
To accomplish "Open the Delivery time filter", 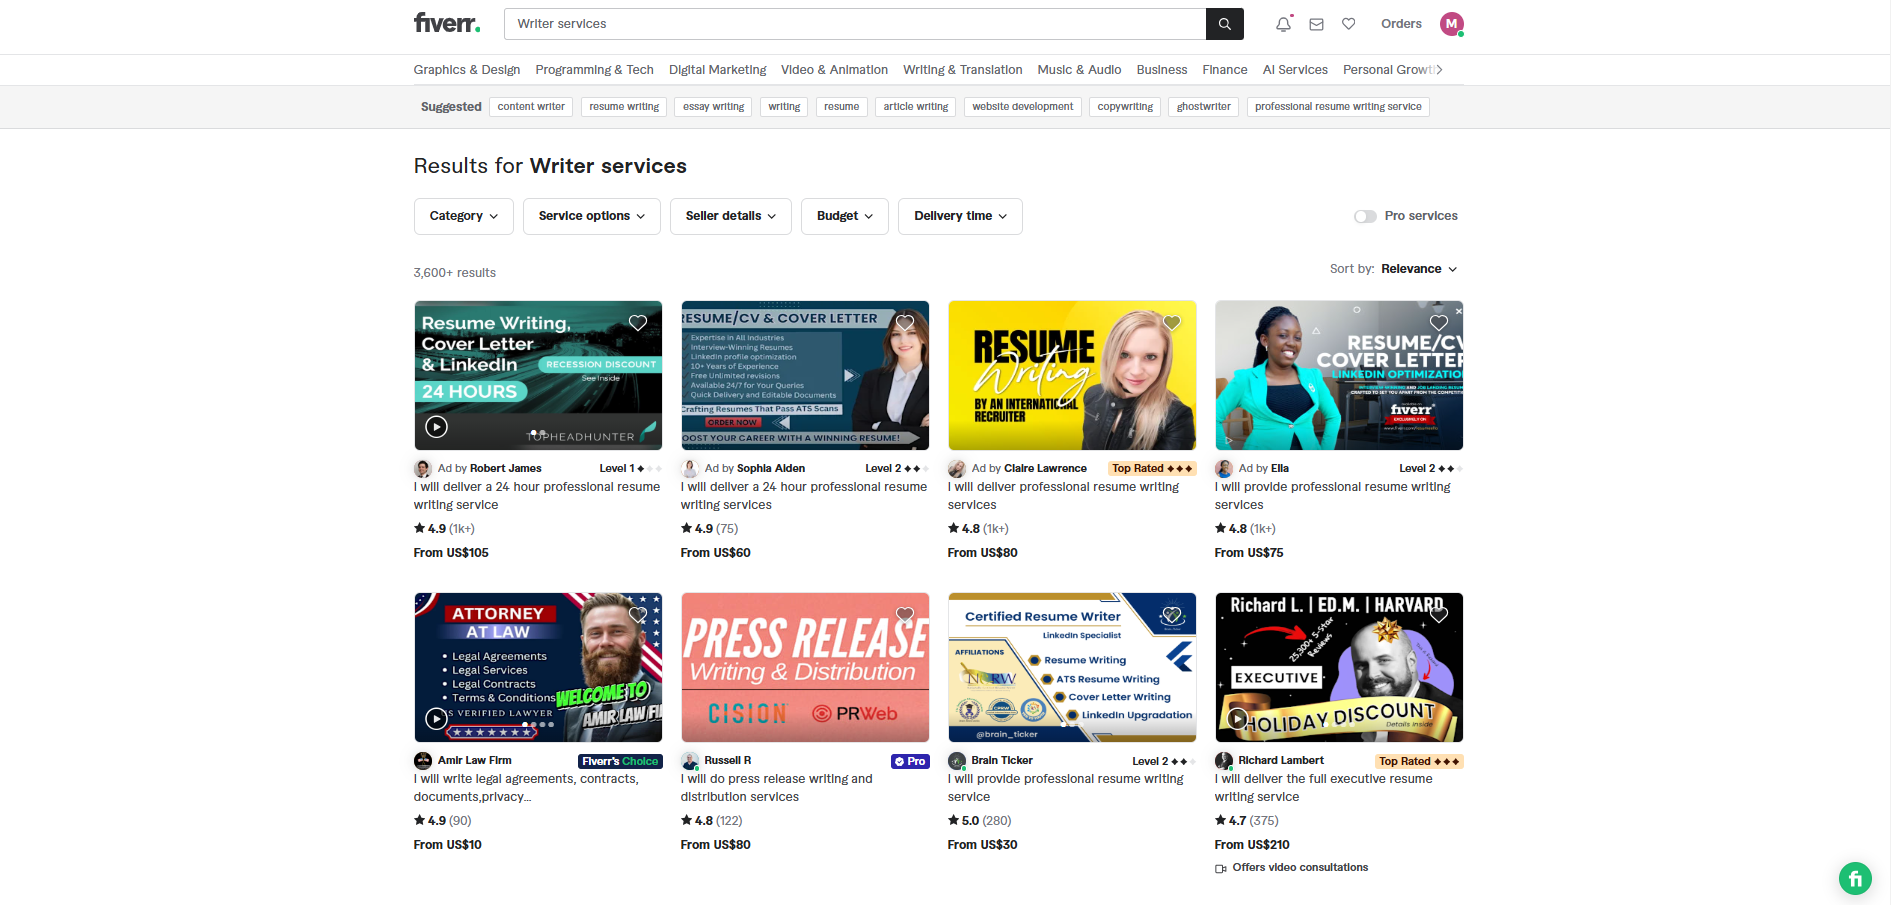I will pyautogui.click(x=960, y=216).
